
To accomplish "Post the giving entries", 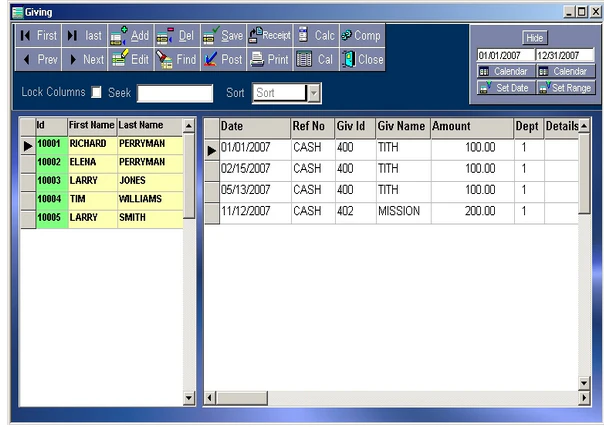I will (x=223, y=59).
